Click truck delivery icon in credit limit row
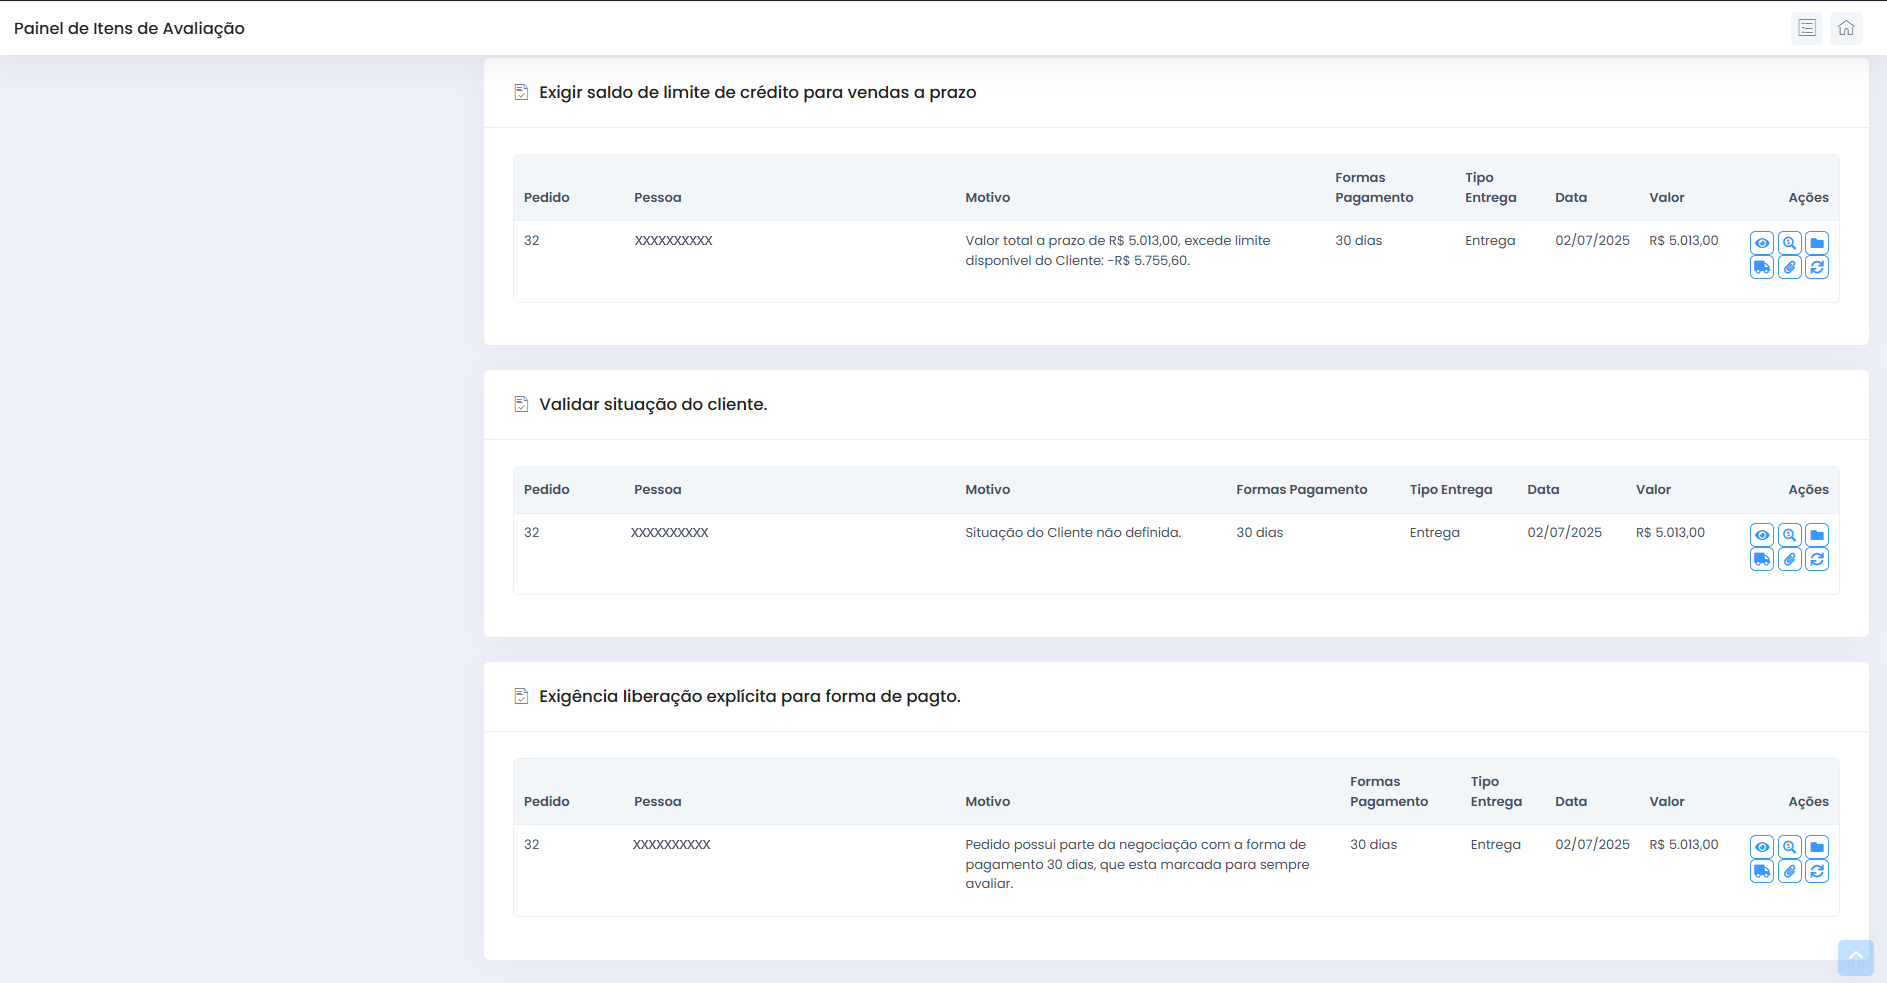The height and width of the screenshot is (983, 1887). point(1762,267)
